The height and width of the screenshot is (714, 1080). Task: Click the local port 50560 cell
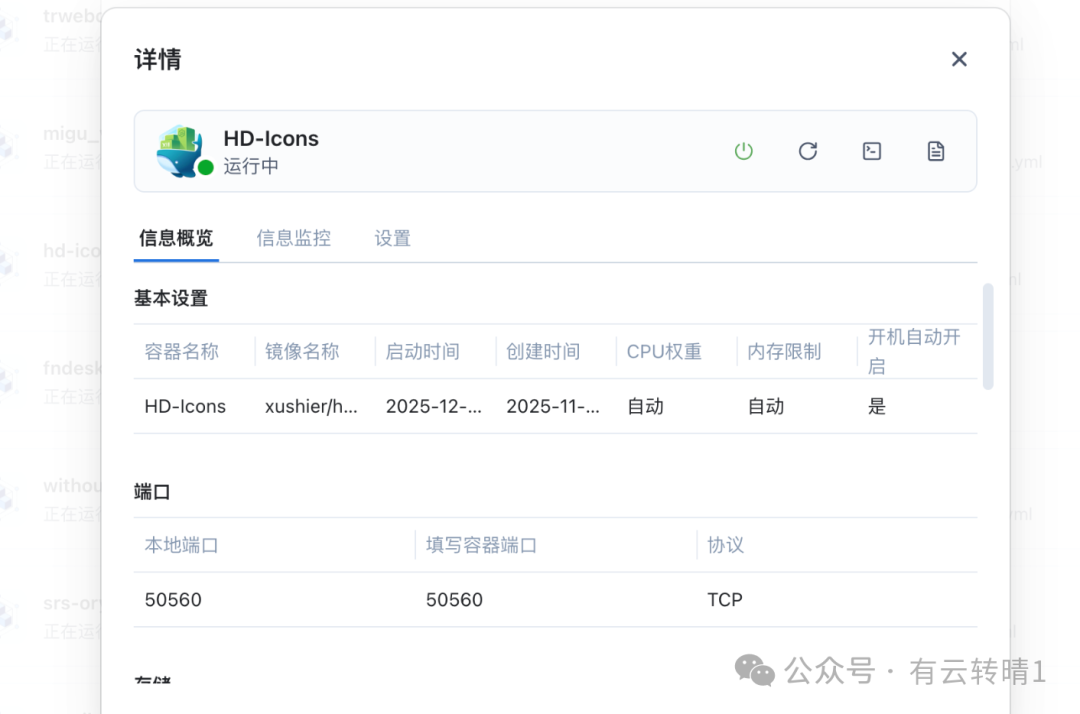[x=173, y=600]
